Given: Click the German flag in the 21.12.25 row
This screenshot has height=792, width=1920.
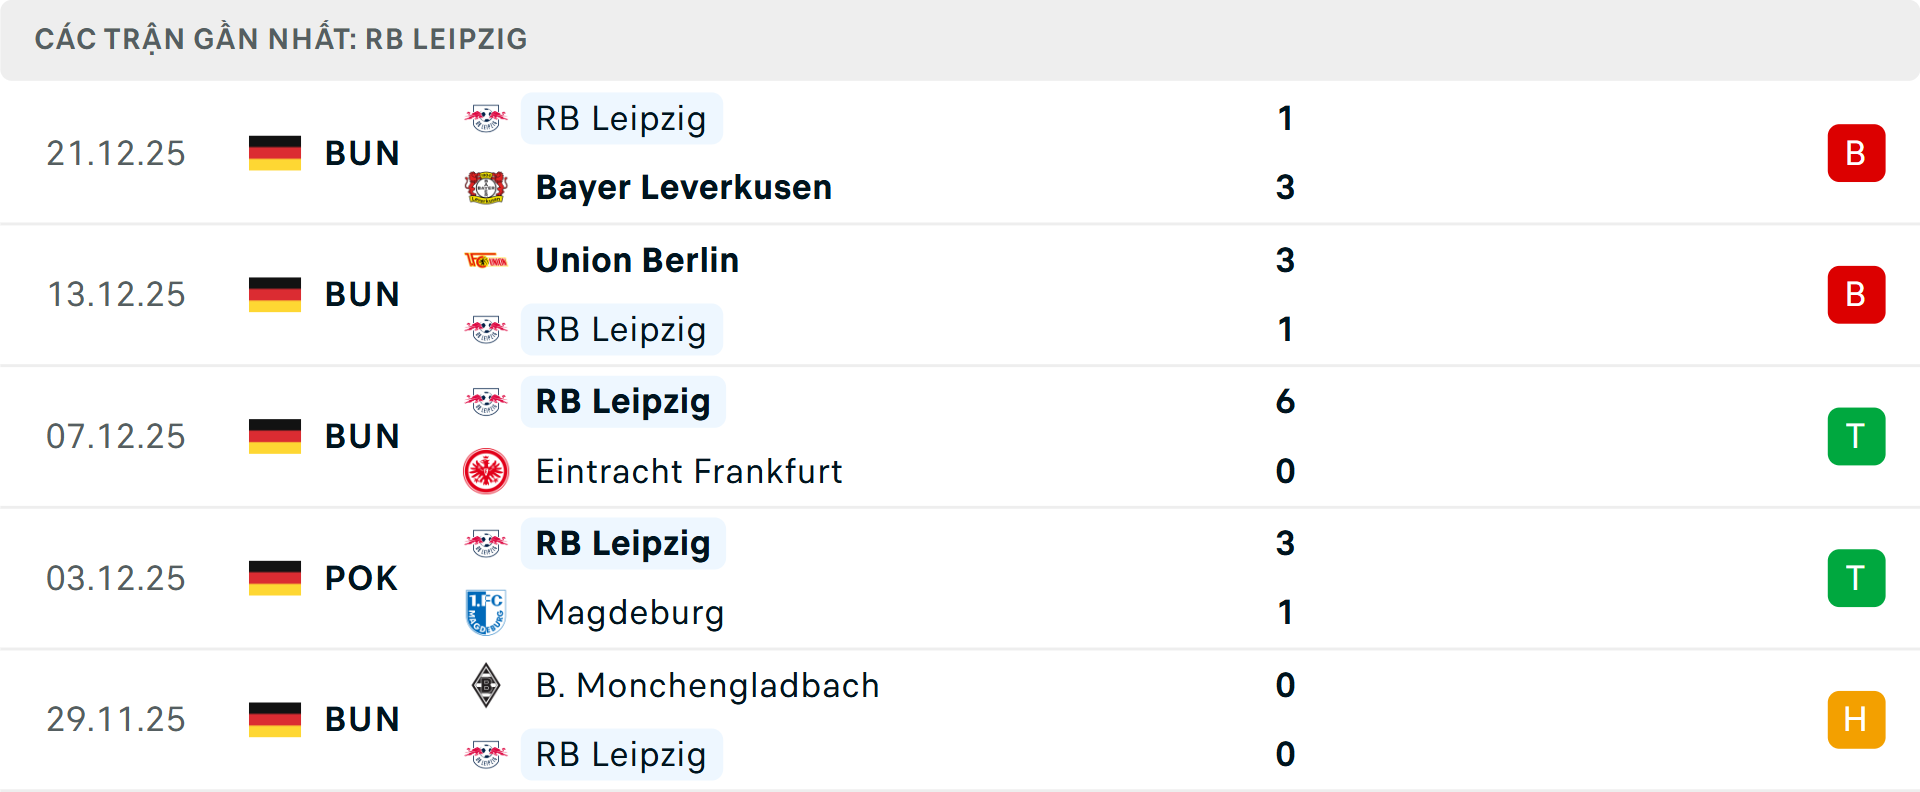Looking at the screenshot, I should 275,153.
